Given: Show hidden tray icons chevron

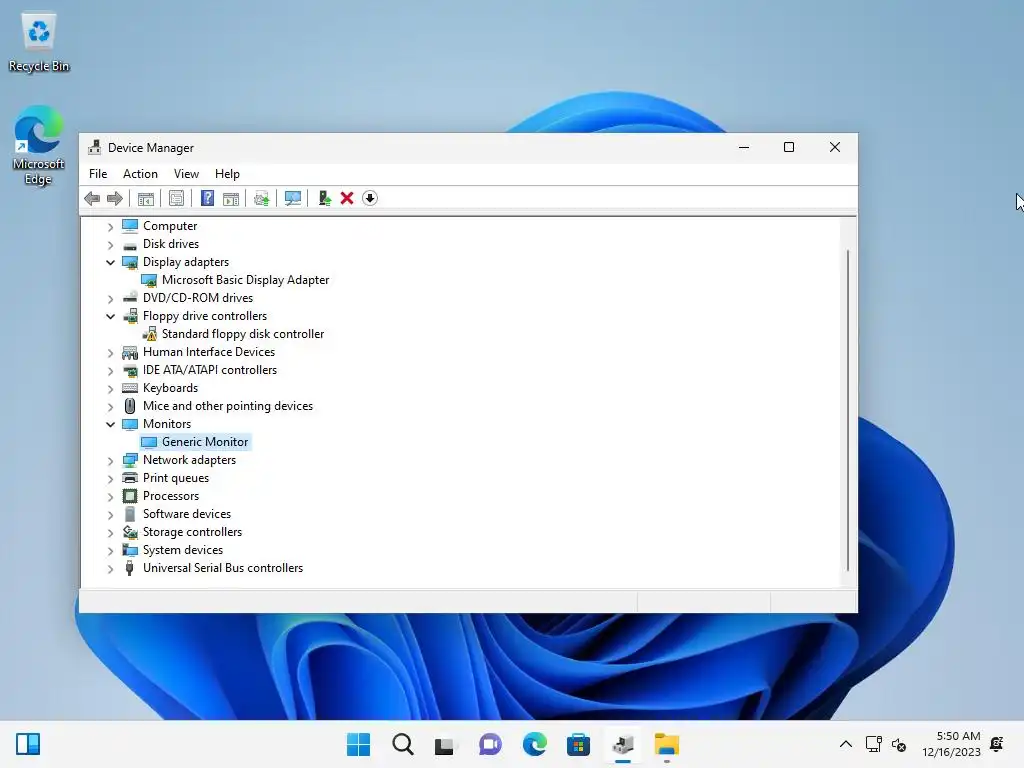Looking at the screenshot, I should (846, 744).
